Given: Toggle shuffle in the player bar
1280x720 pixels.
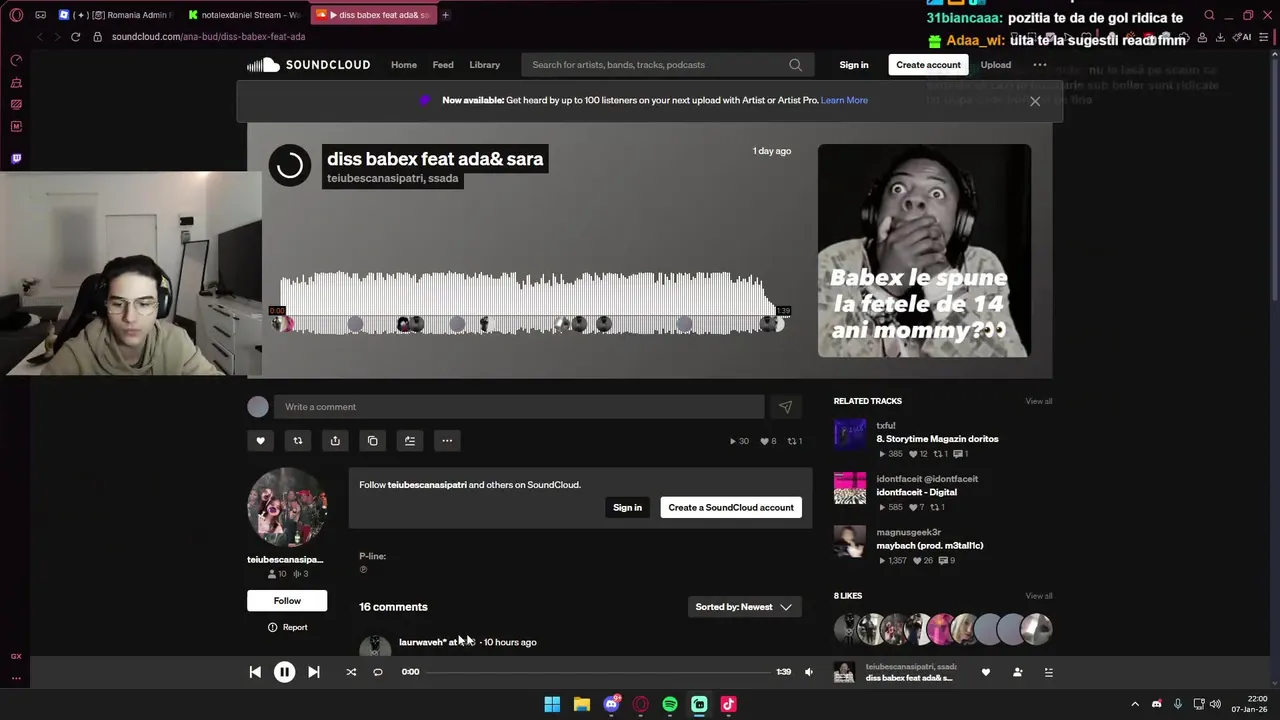Looking at the screenshot, I should point(351,672).
